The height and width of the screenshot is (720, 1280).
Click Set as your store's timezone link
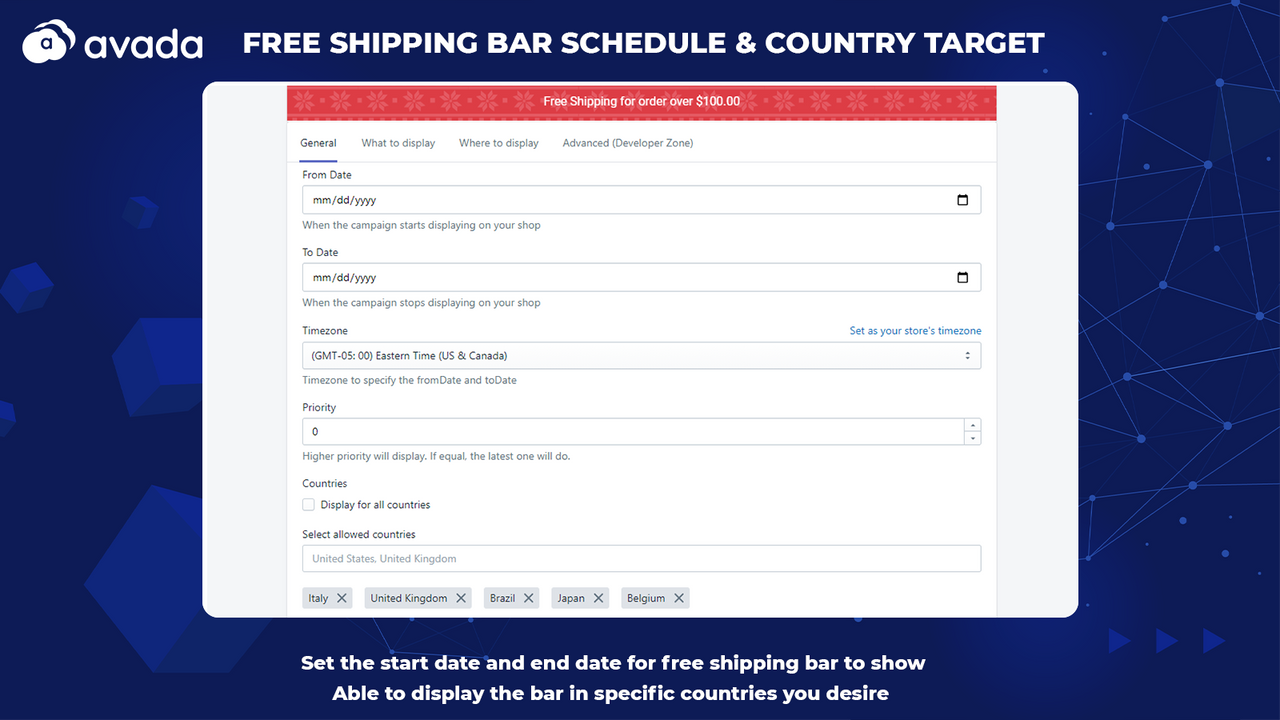(915, 331)
